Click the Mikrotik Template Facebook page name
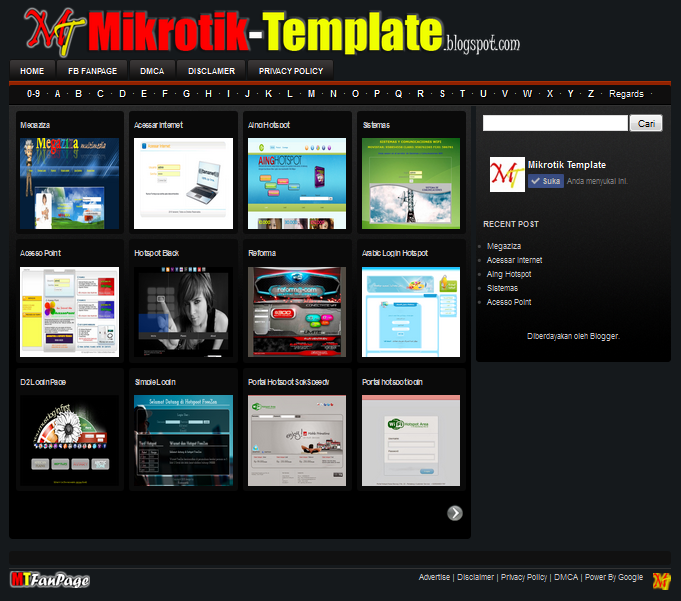681x601 pixels. click(566, 165)
